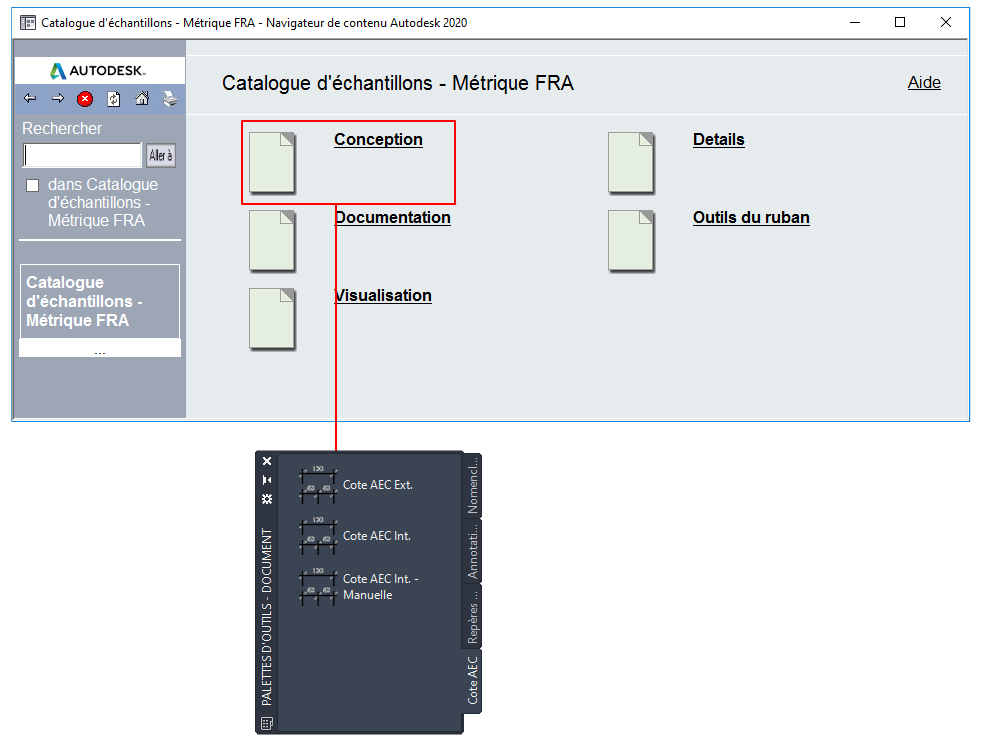
Task: Click the PALETTES D'OUTILS - DOCUMENT title bar
Action: [x=267, y=617]
